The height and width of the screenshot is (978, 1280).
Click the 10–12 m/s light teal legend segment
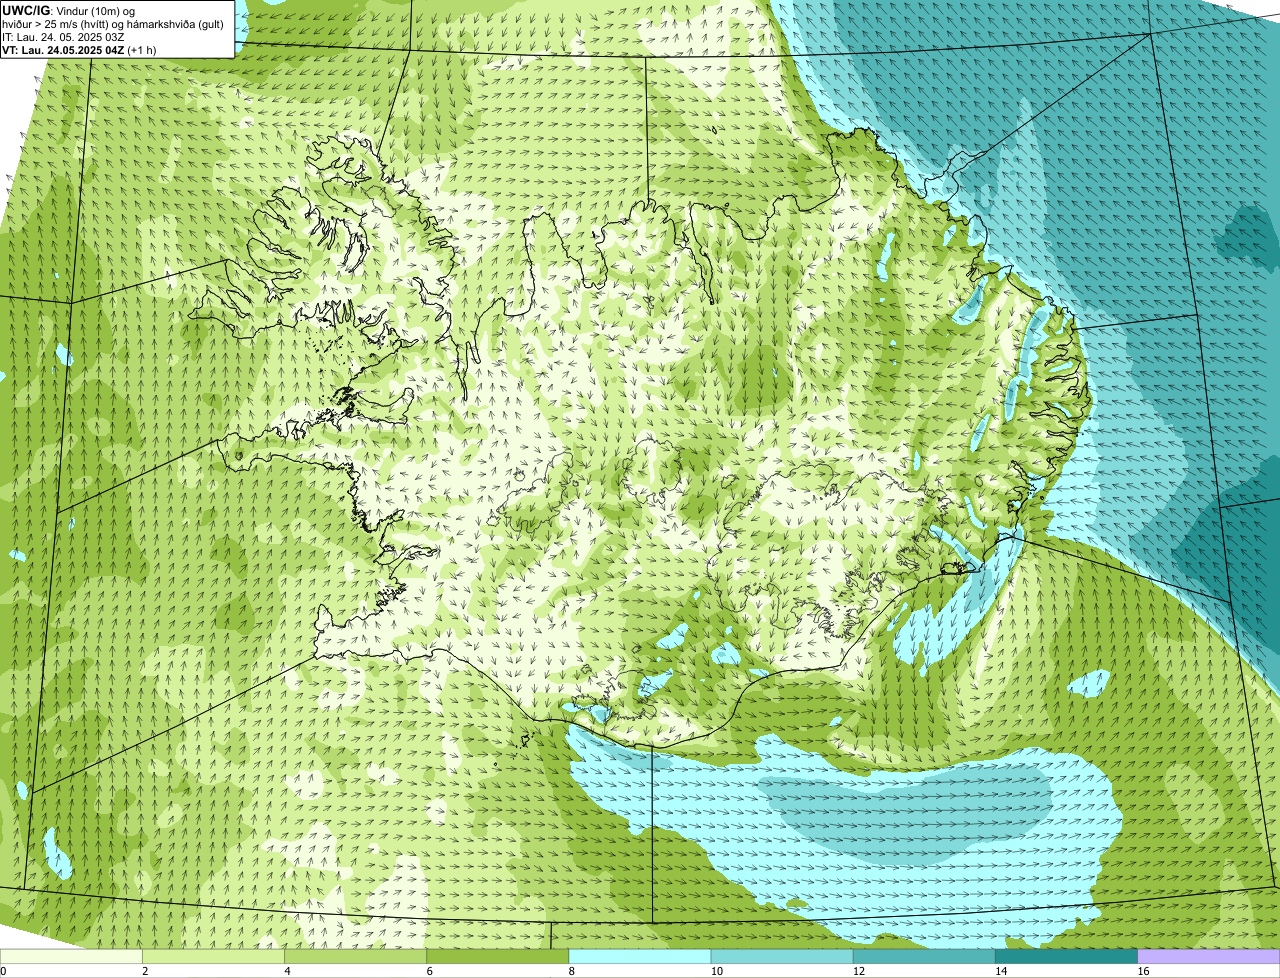pyautogui.click(x=782, y=957)
